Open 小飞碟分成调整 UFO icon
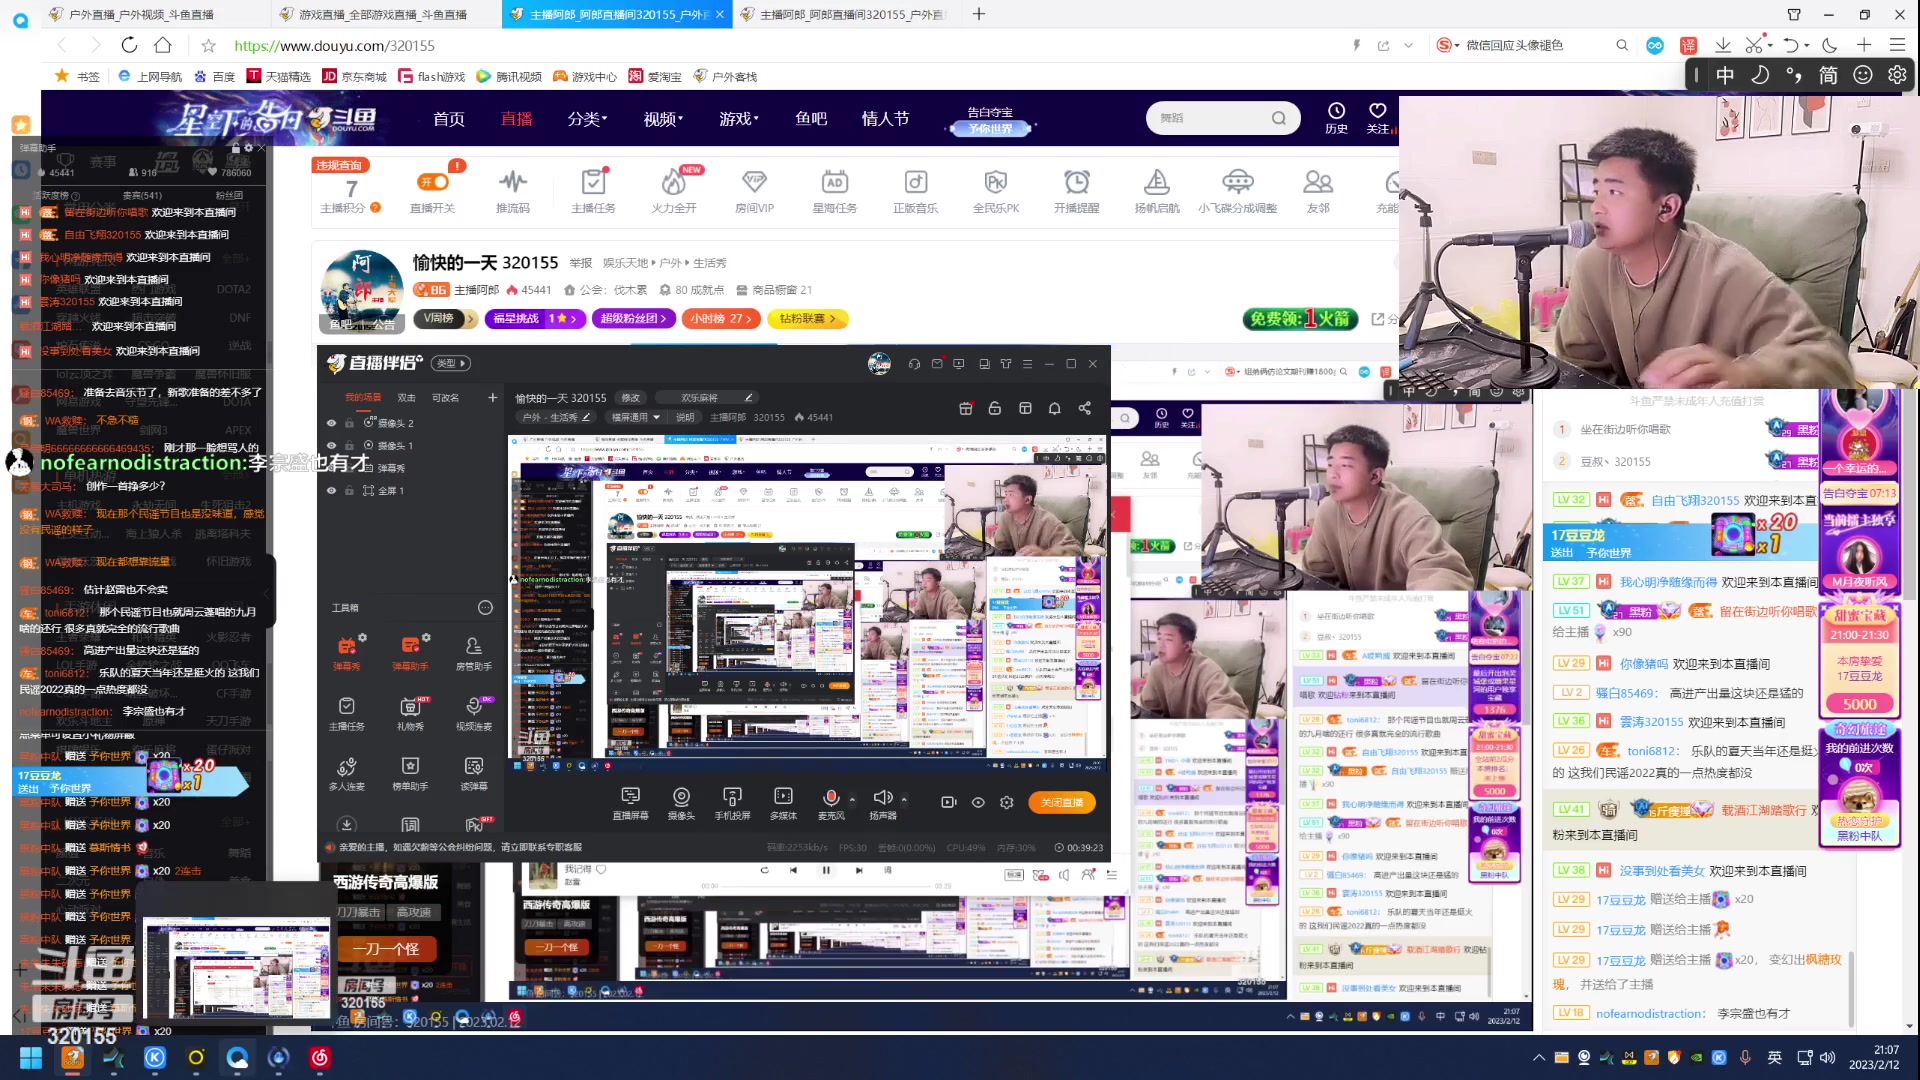The height and width of the screenshot is (1080, 1920). (1238, 190)
